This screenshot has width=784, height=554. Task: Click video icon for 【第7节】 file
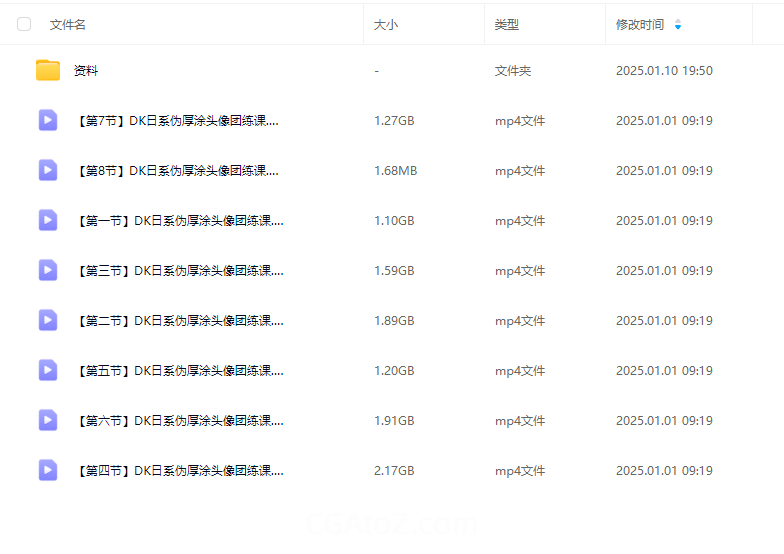[x=48, y=120]
